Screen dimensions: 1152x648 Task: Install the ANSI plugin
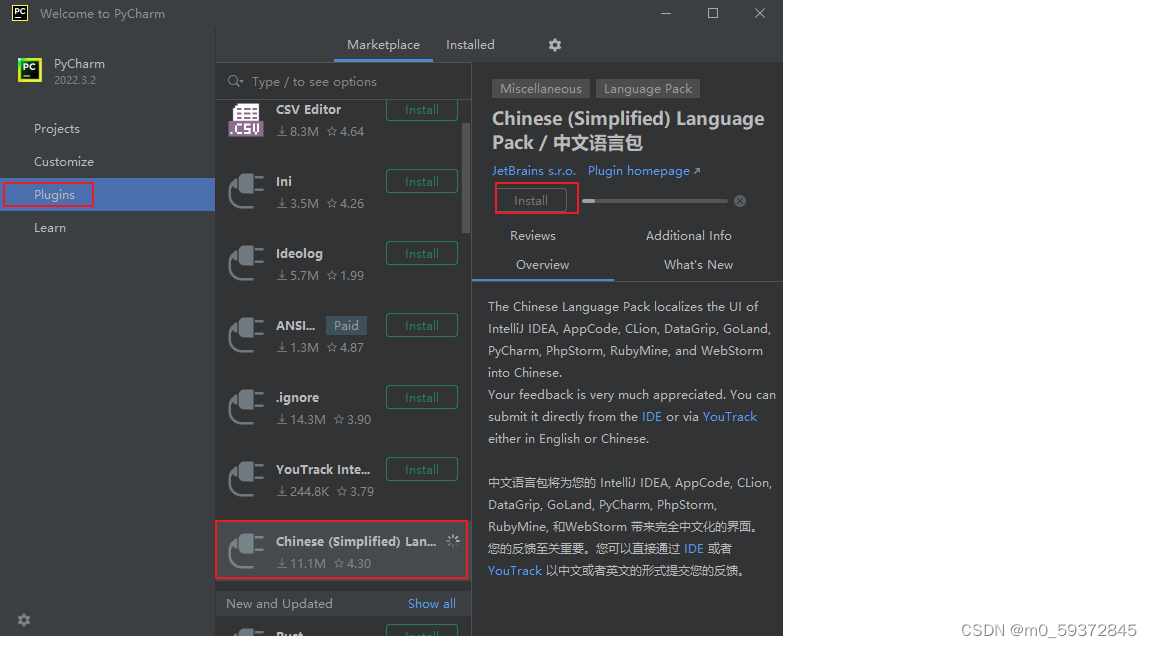click(422, 325)
